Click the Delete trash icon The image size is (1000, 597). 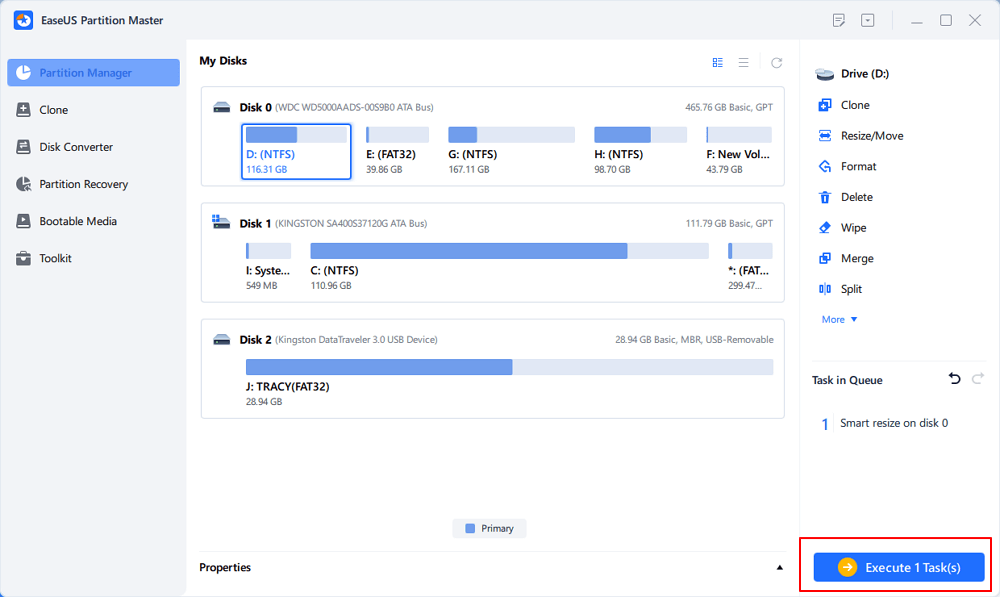pos(825,198)
